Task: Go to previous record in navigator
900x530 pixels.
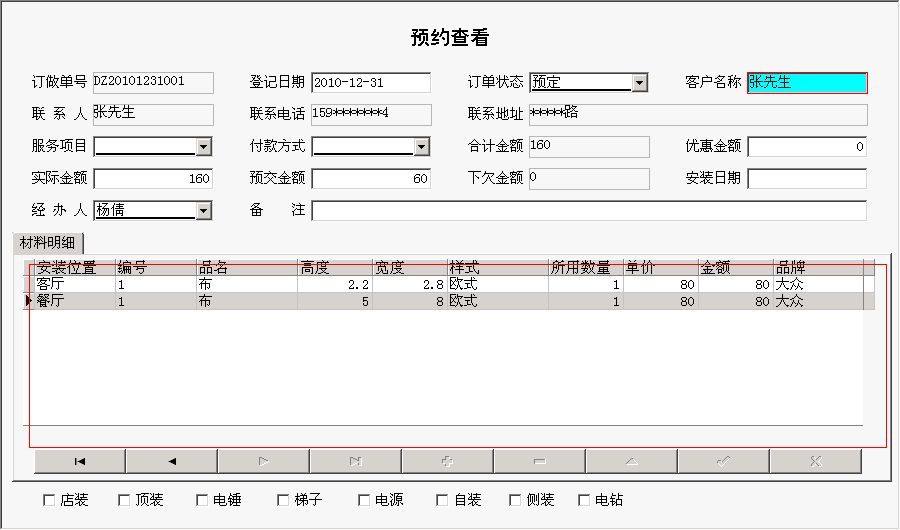Action: 171,461
